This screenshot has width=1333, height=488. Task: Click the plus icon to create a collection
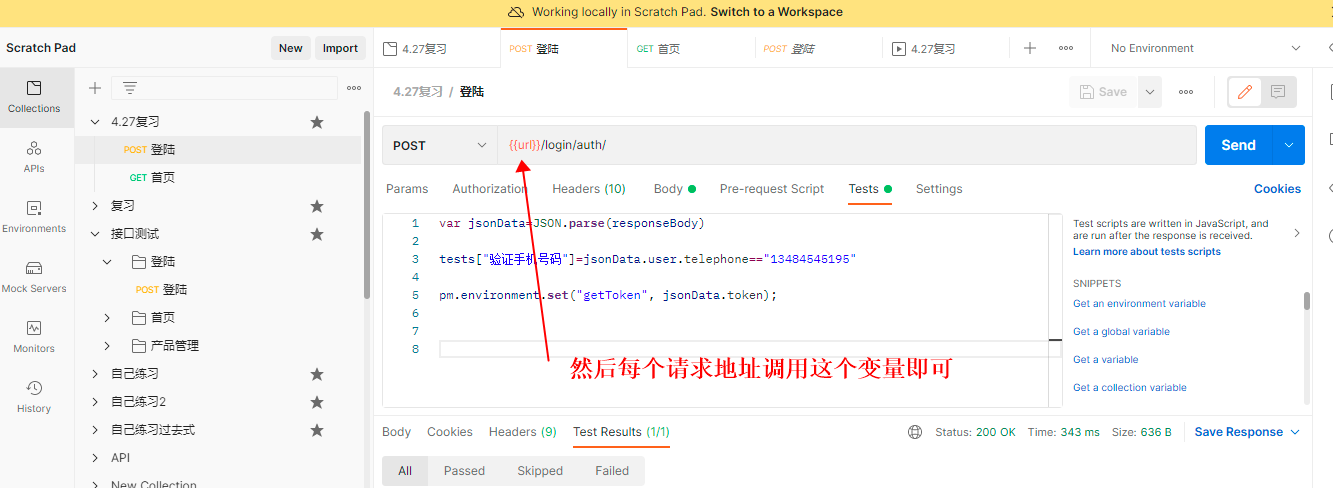(x=95, y=88)
